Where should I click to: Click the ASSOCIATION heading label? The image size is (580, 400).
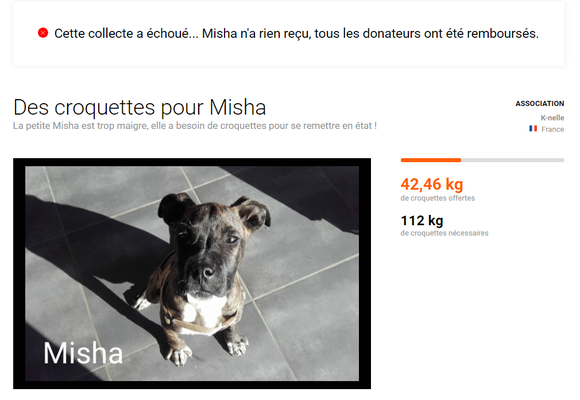pyautogui.click(x=540, y=104)
